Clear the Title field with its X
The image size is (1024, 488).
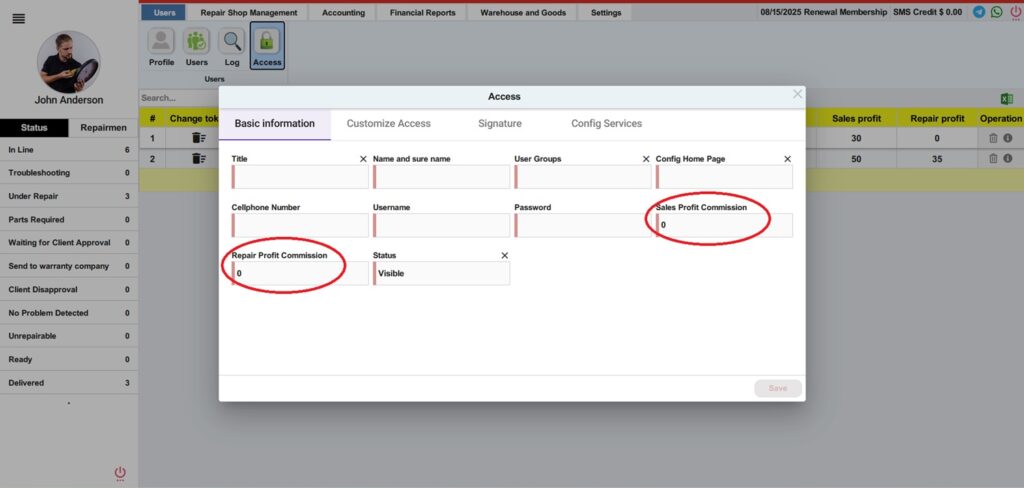pos(363,159)
